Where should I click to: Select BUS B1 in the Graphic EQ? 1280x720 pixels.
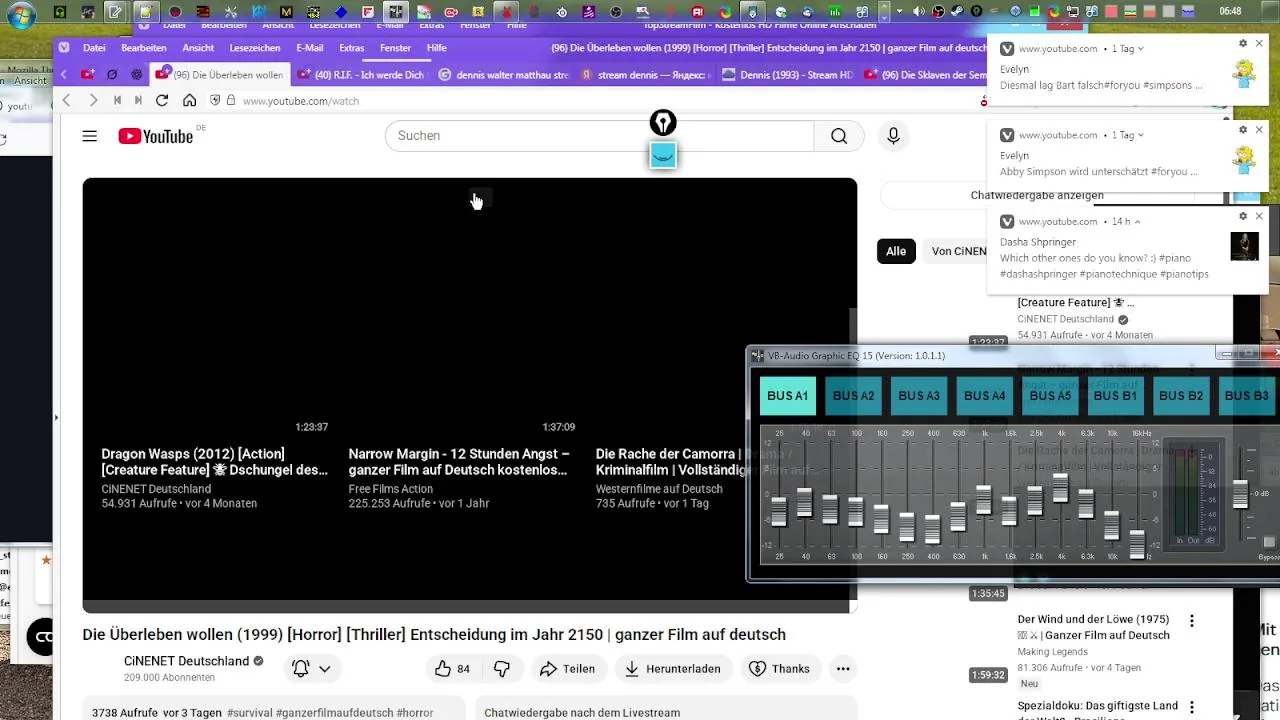(x=1115, y=396)
